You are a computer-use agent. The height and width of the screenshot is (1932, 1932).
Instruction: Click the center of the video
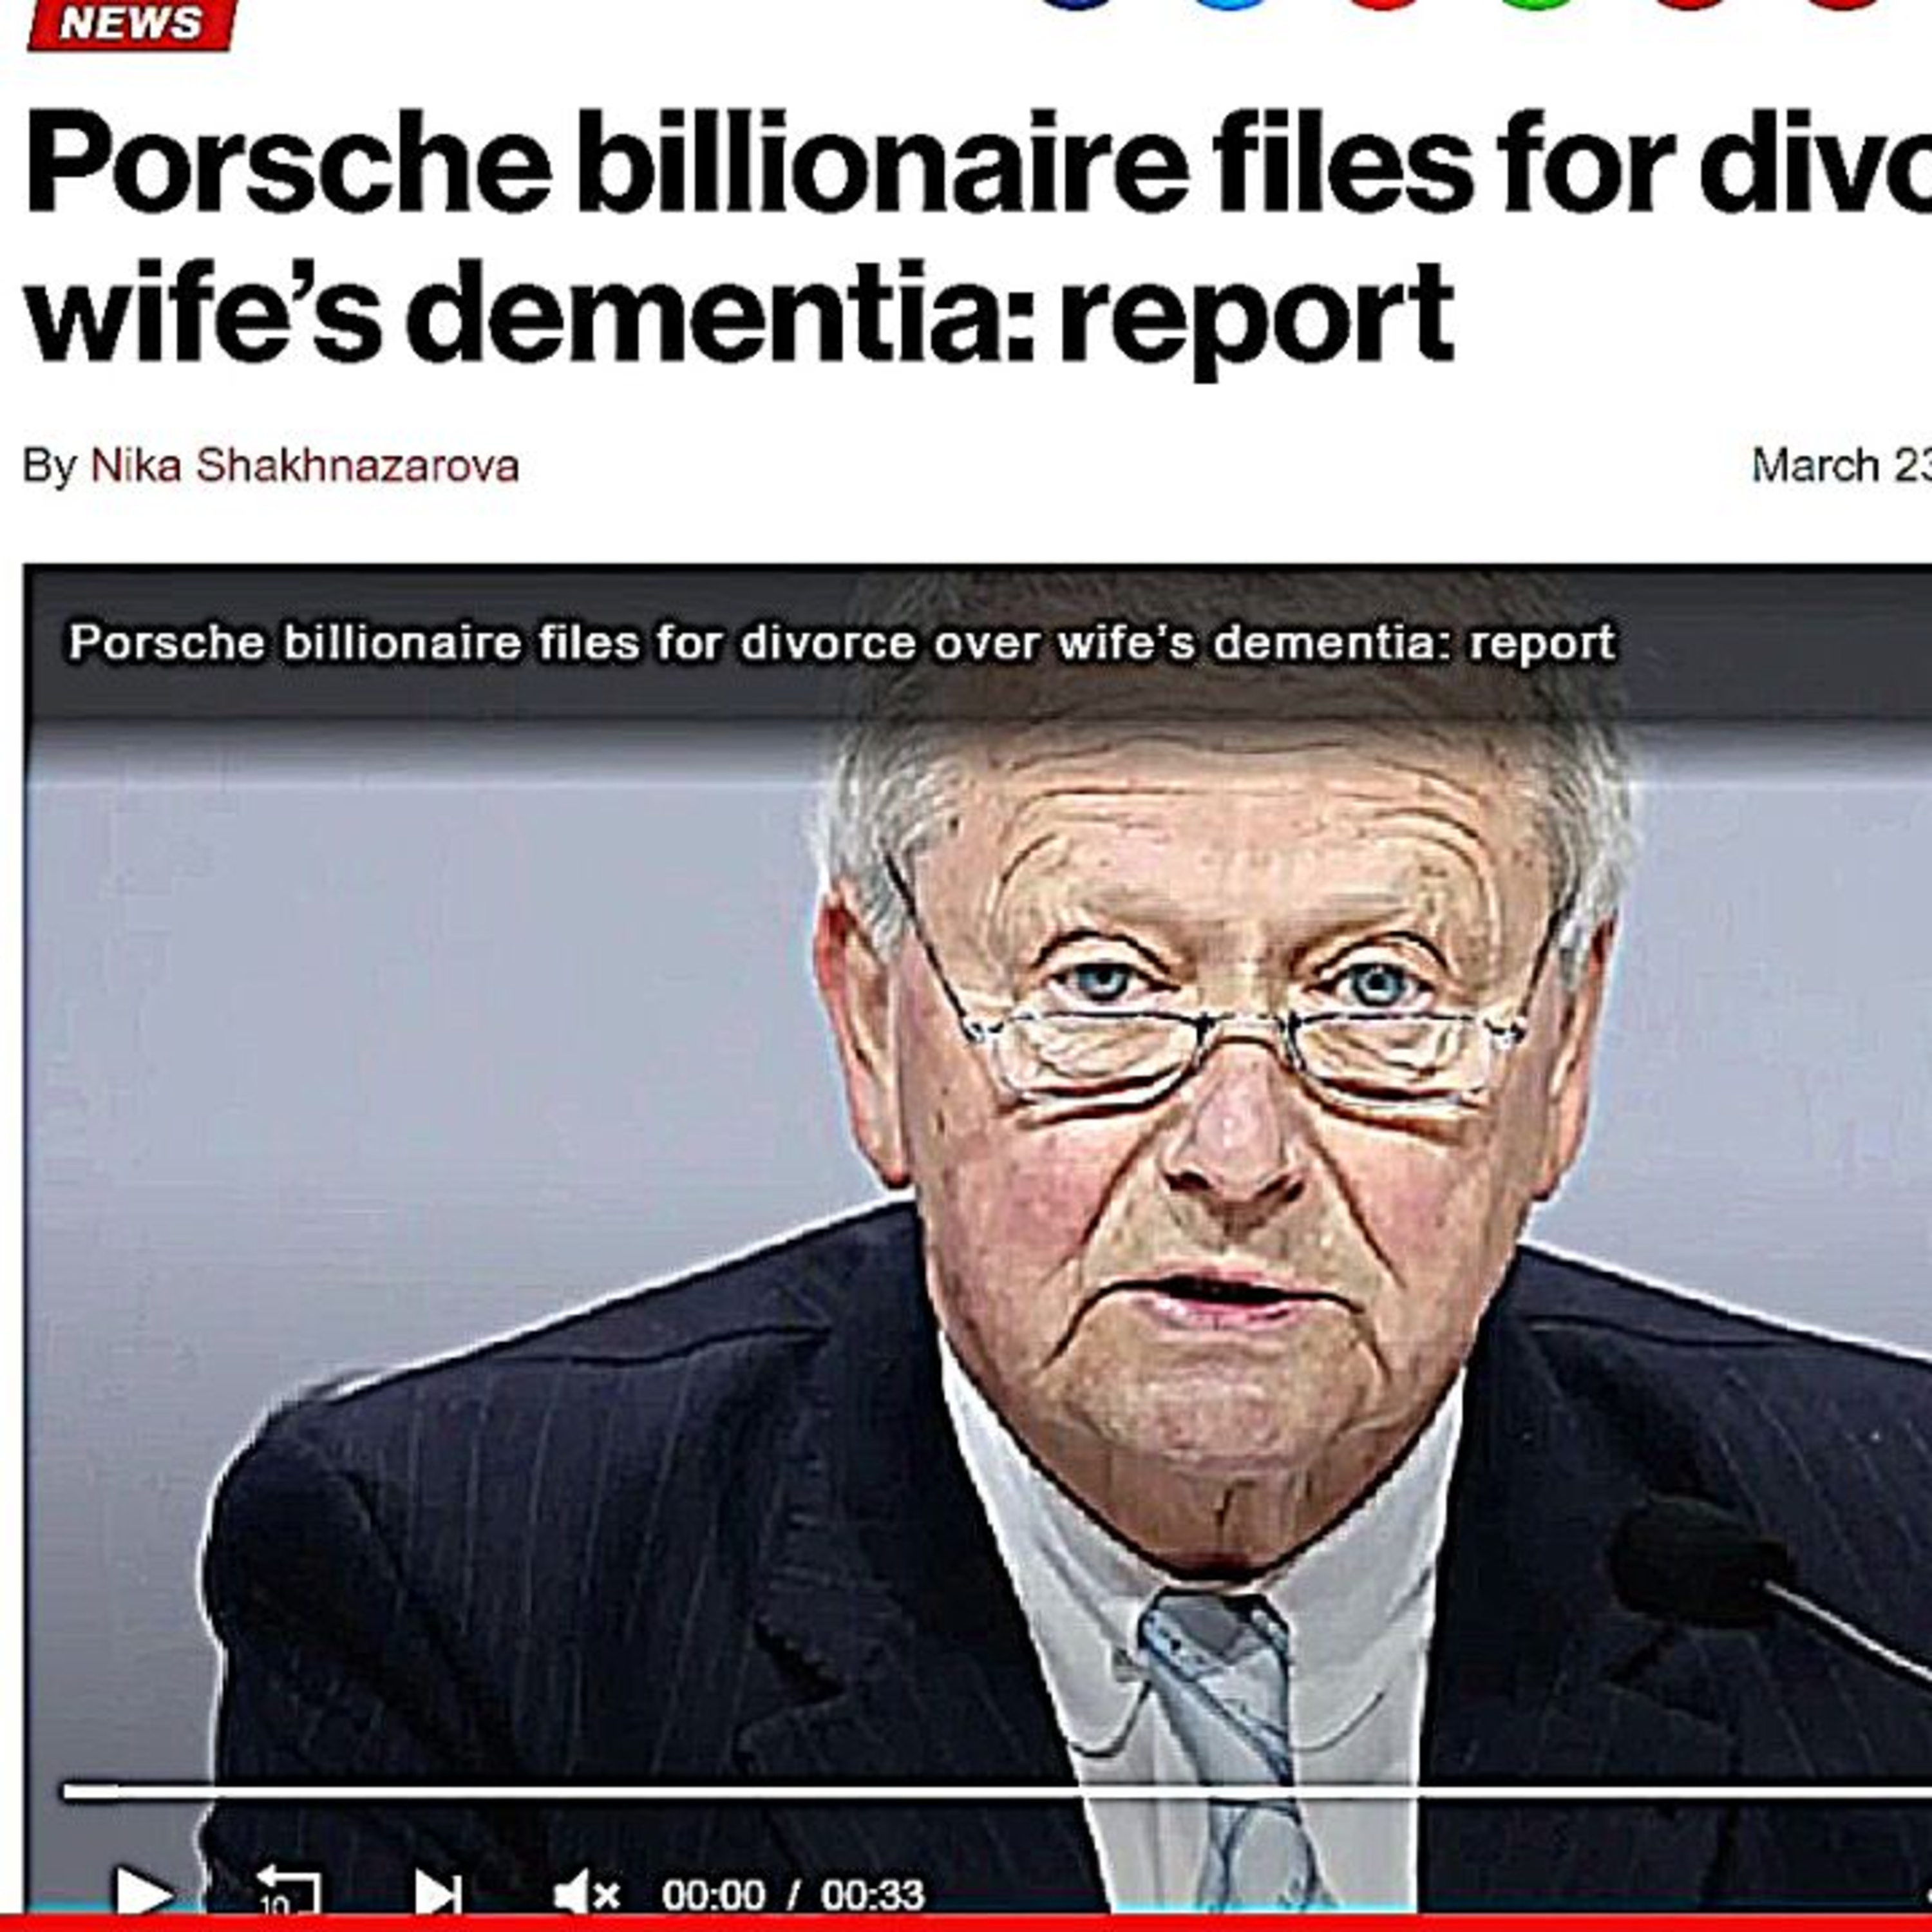pos(978,1240)
